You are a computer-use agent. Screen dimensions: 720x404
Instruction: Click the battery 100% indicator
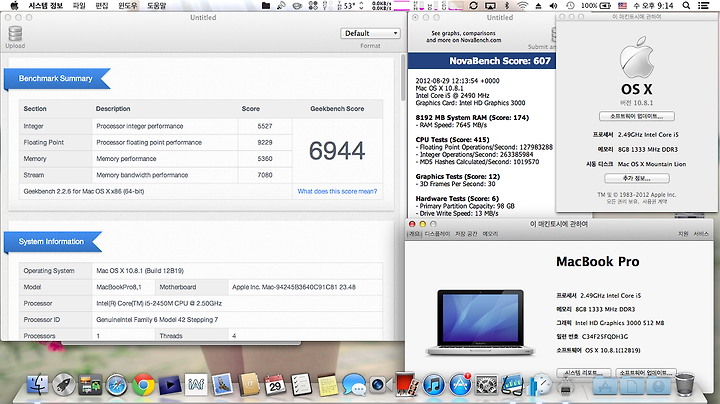(x=596, y=6)
